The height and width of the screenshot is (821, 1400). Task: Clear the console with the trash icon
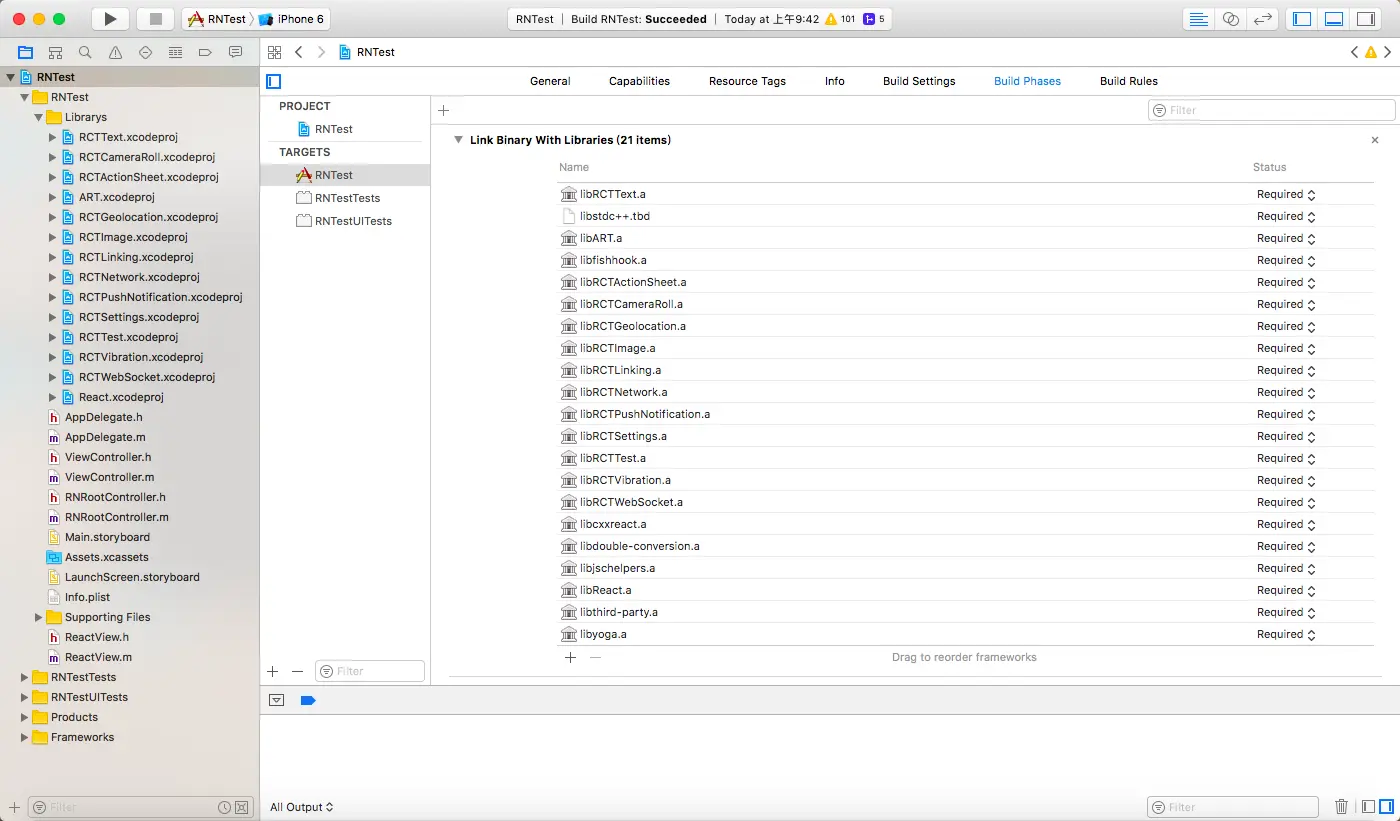(x=1341, y=807)
